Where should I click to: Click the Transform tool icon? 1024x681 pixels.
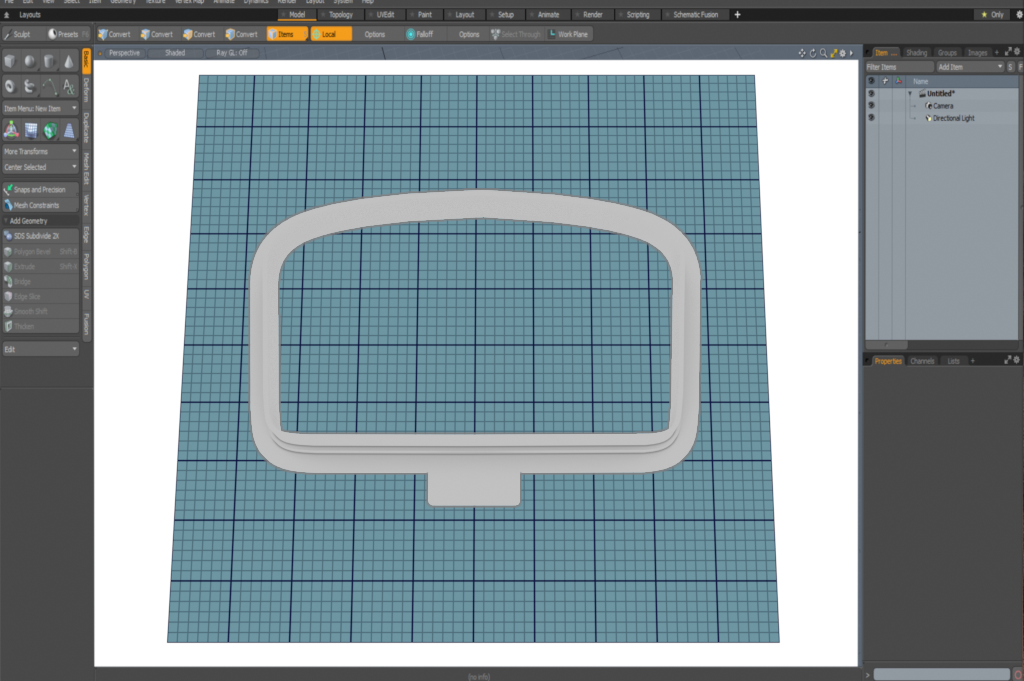pos(11,129)
